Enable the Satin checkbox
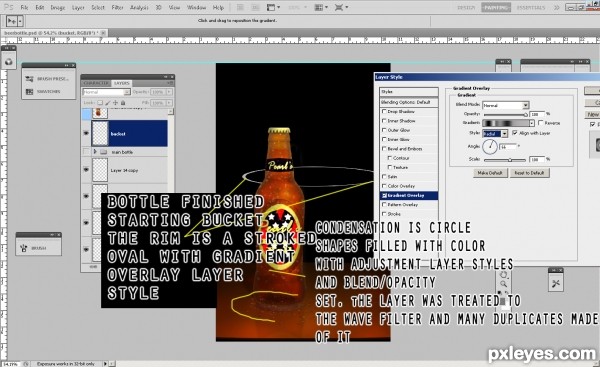 click(384, 176)
